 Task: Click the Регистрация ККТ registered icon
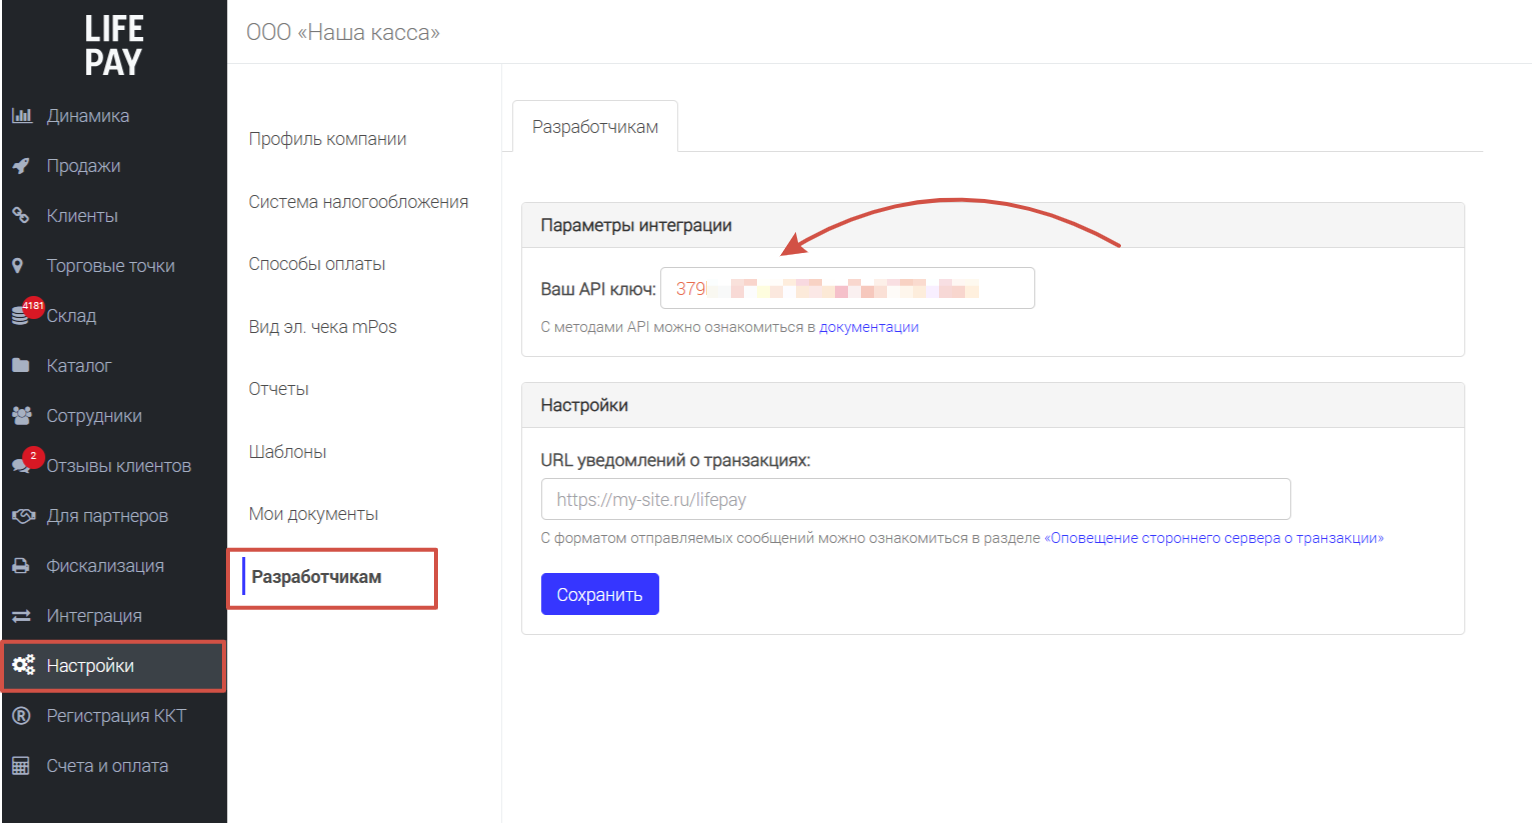point(21,716)
